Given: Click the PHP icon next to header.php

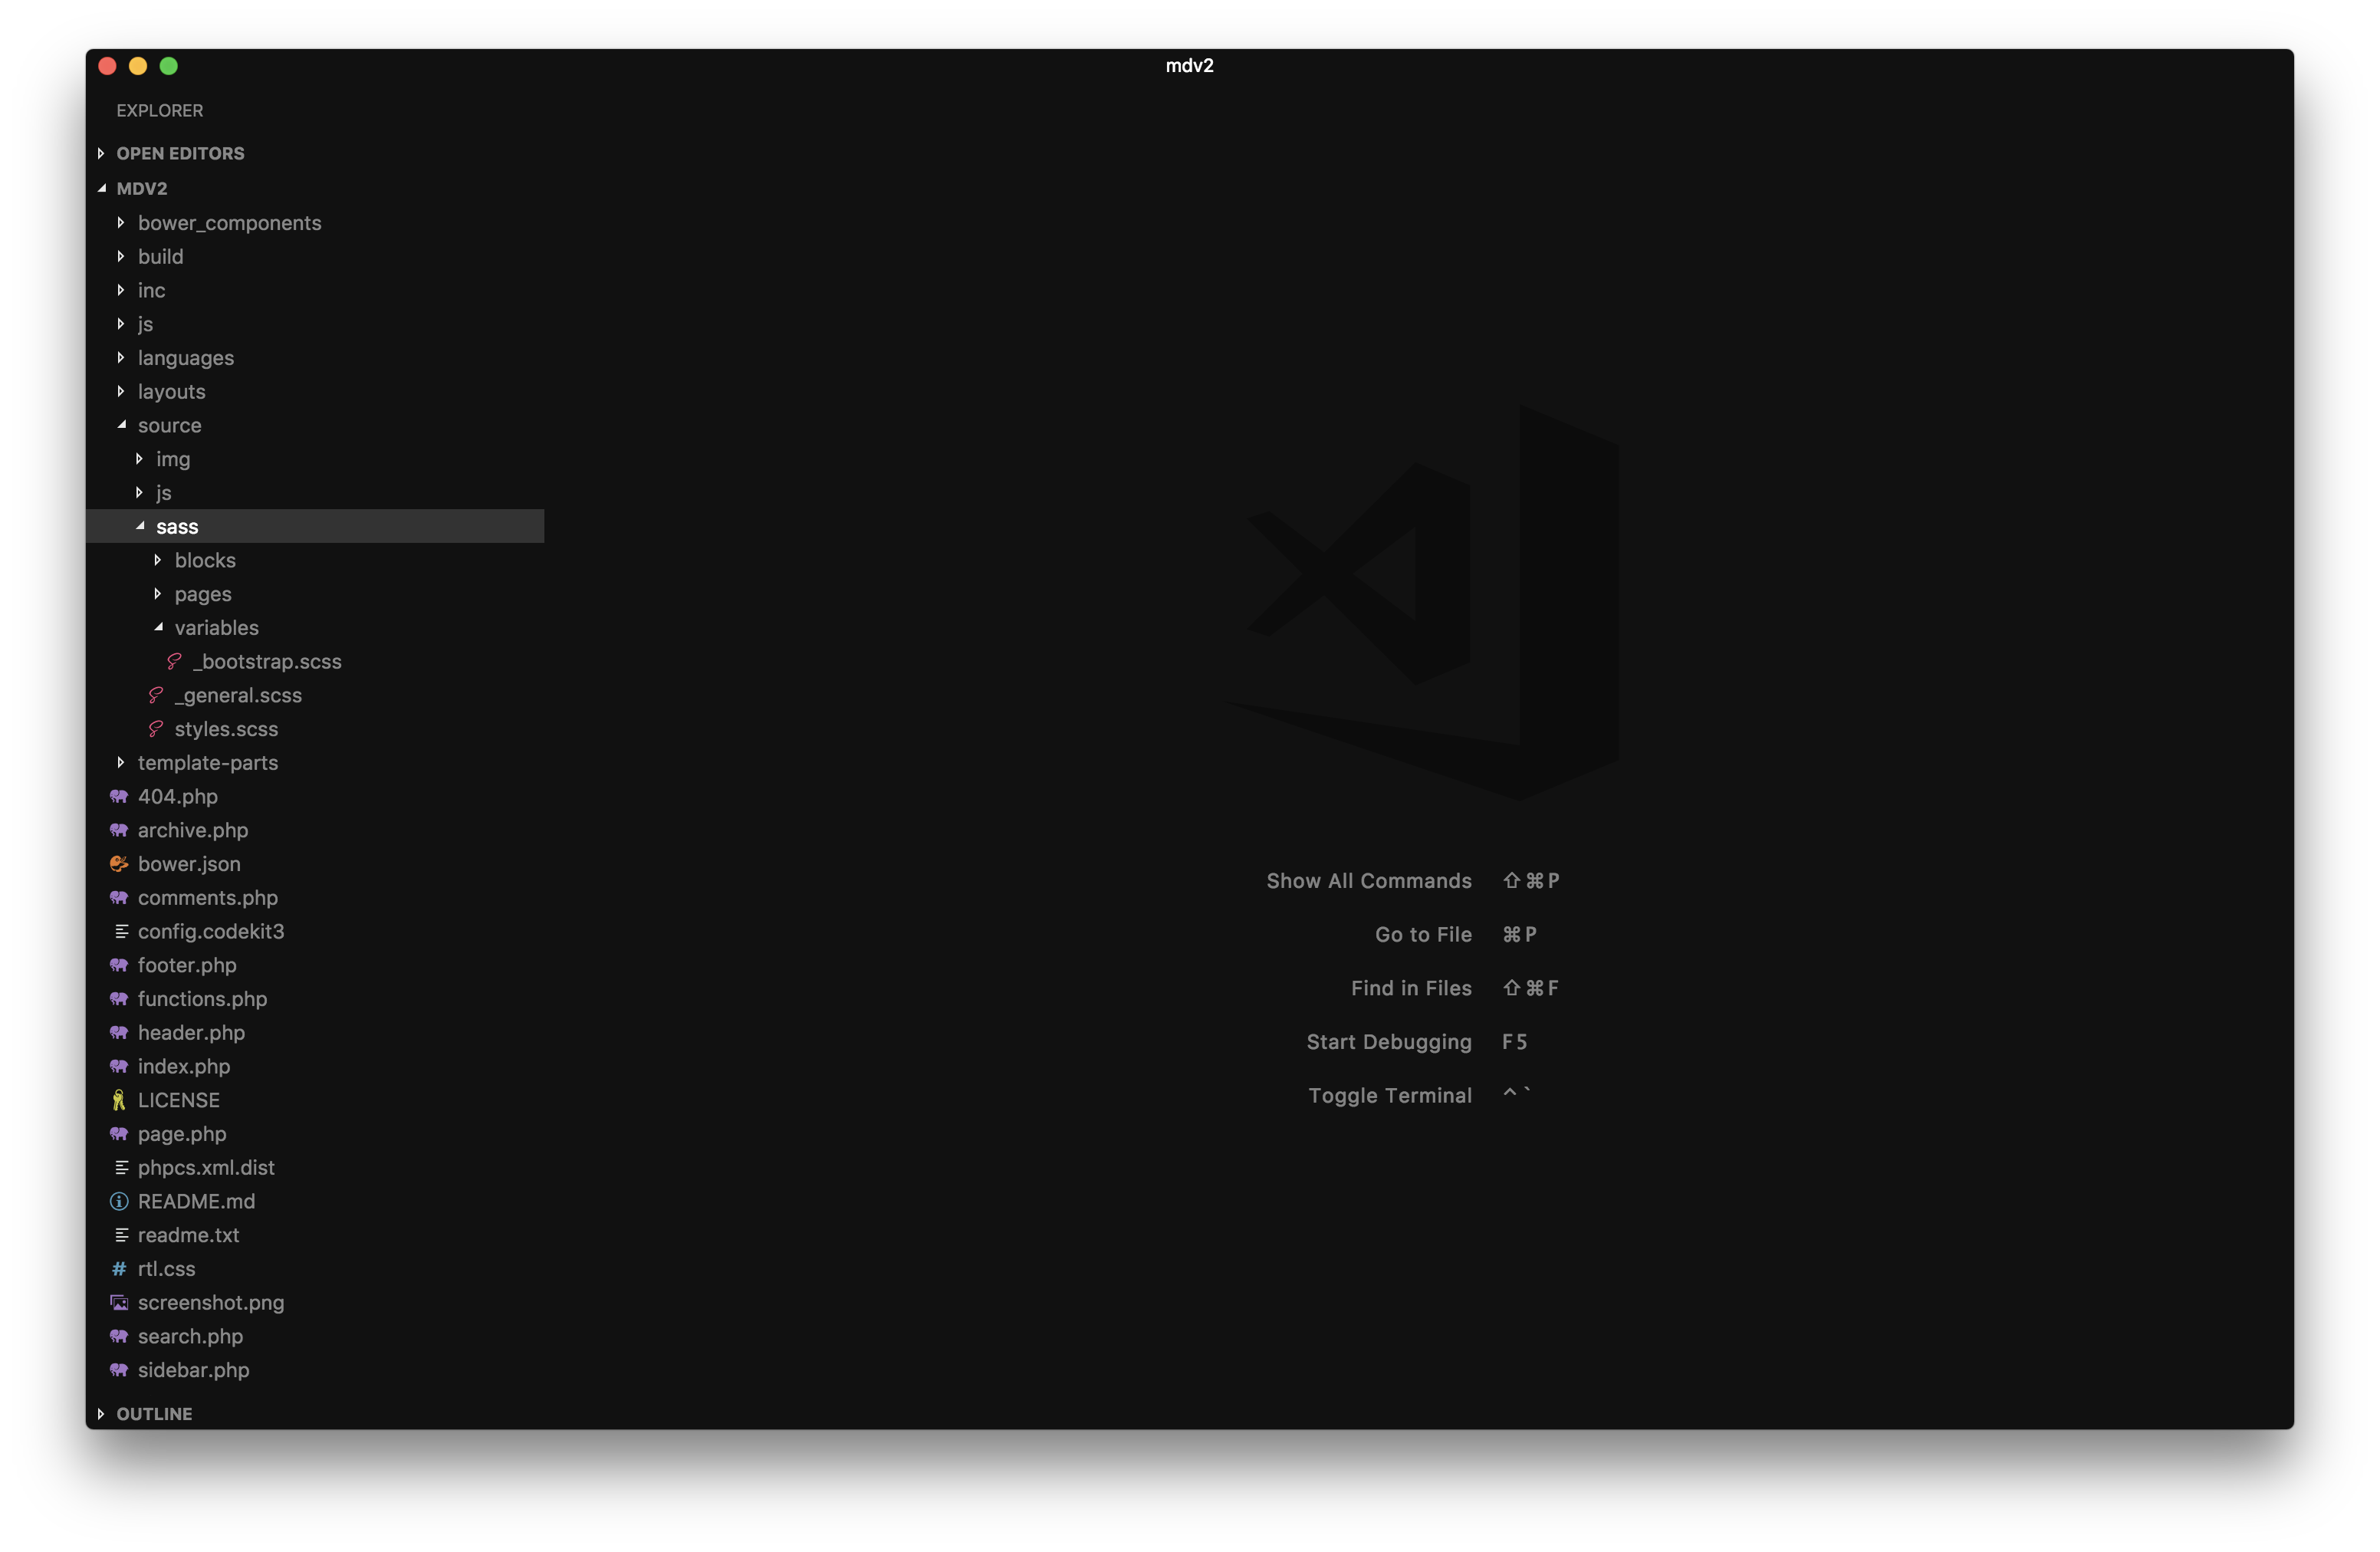Looking at the screenshot, I should pos(119,1033).
